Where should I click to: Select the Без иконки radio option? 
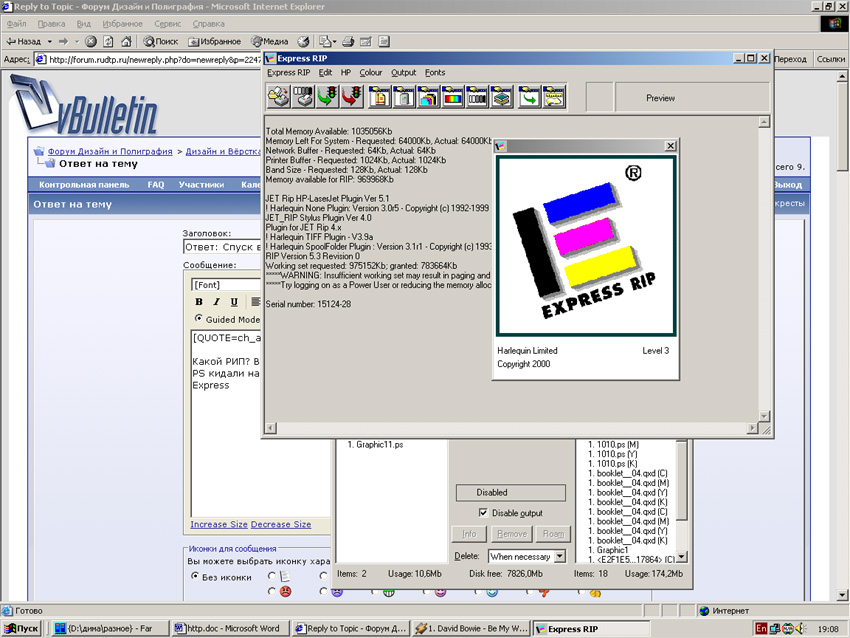pyautogui.click(x=195, y=576)
